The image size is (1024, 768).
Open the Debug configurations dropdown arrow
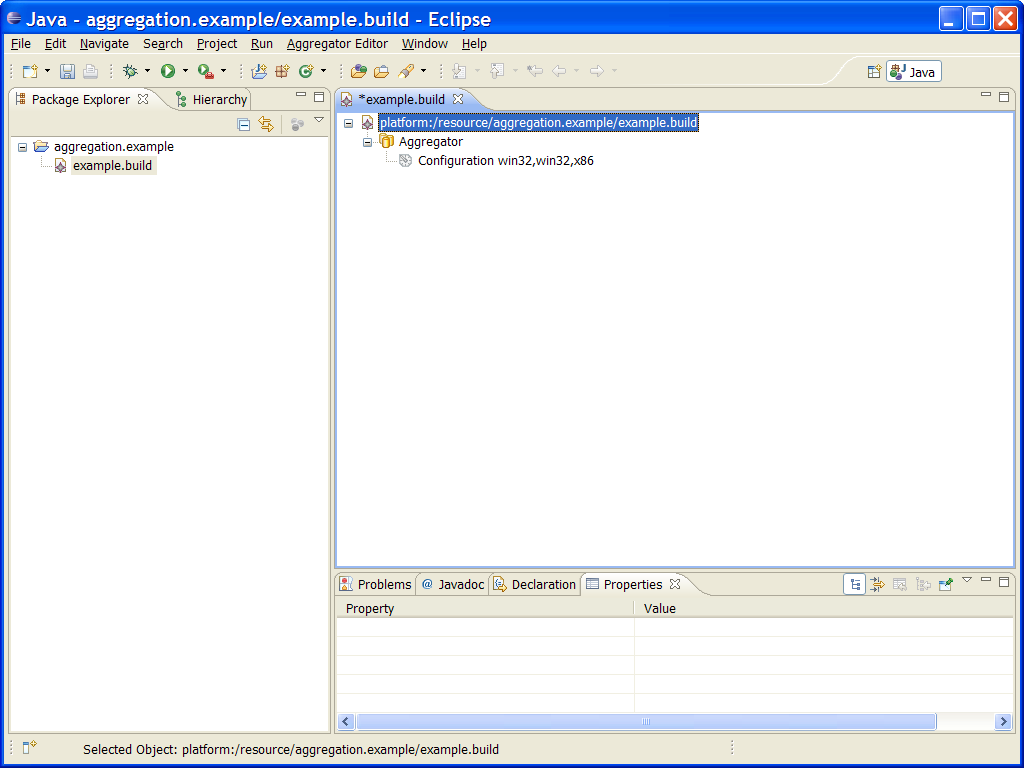[x=147, y=71]
